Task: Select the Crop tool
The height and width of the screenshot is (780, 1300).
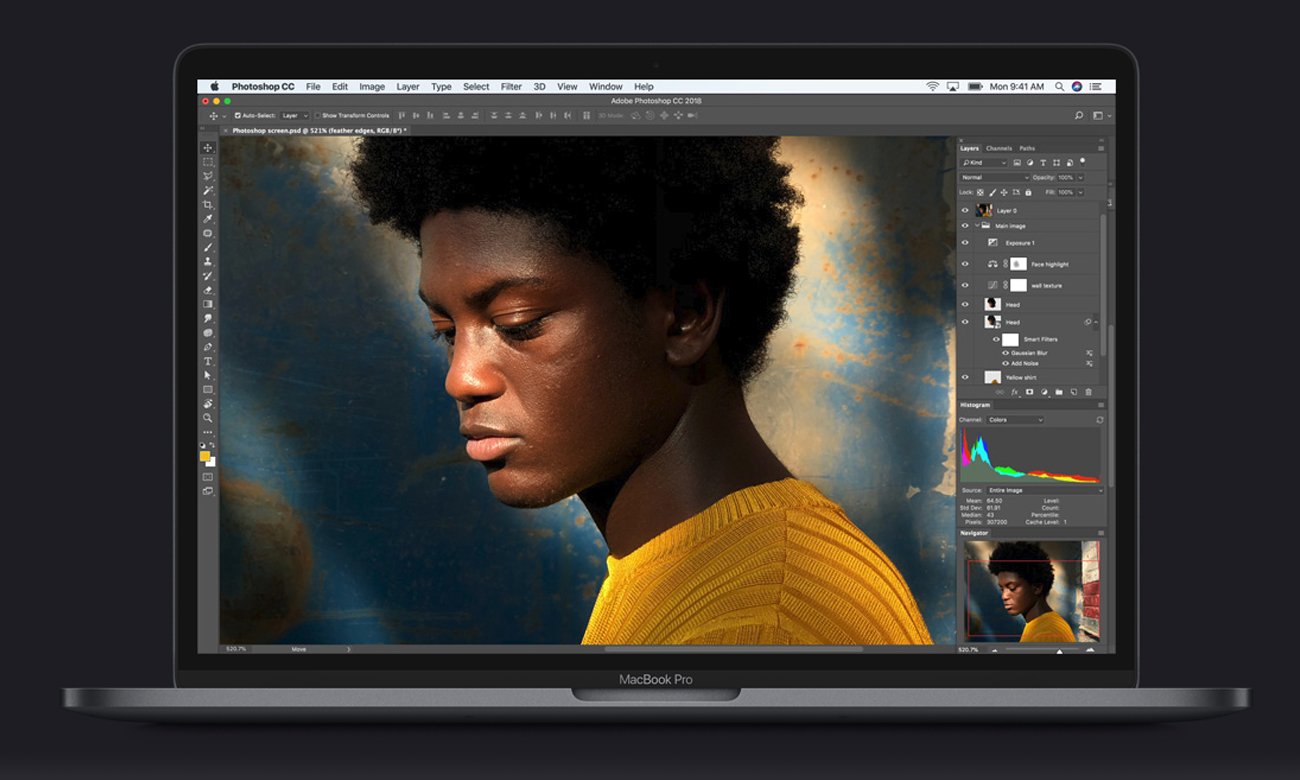Action: (x=208, y=205)
